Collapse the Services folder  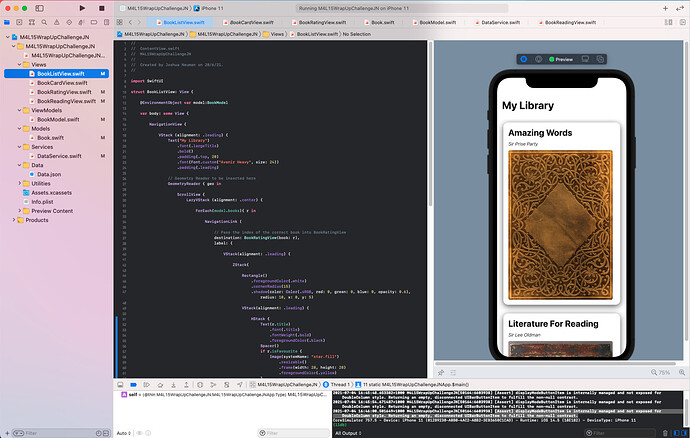pyautogui.click(x=19, y=147)
